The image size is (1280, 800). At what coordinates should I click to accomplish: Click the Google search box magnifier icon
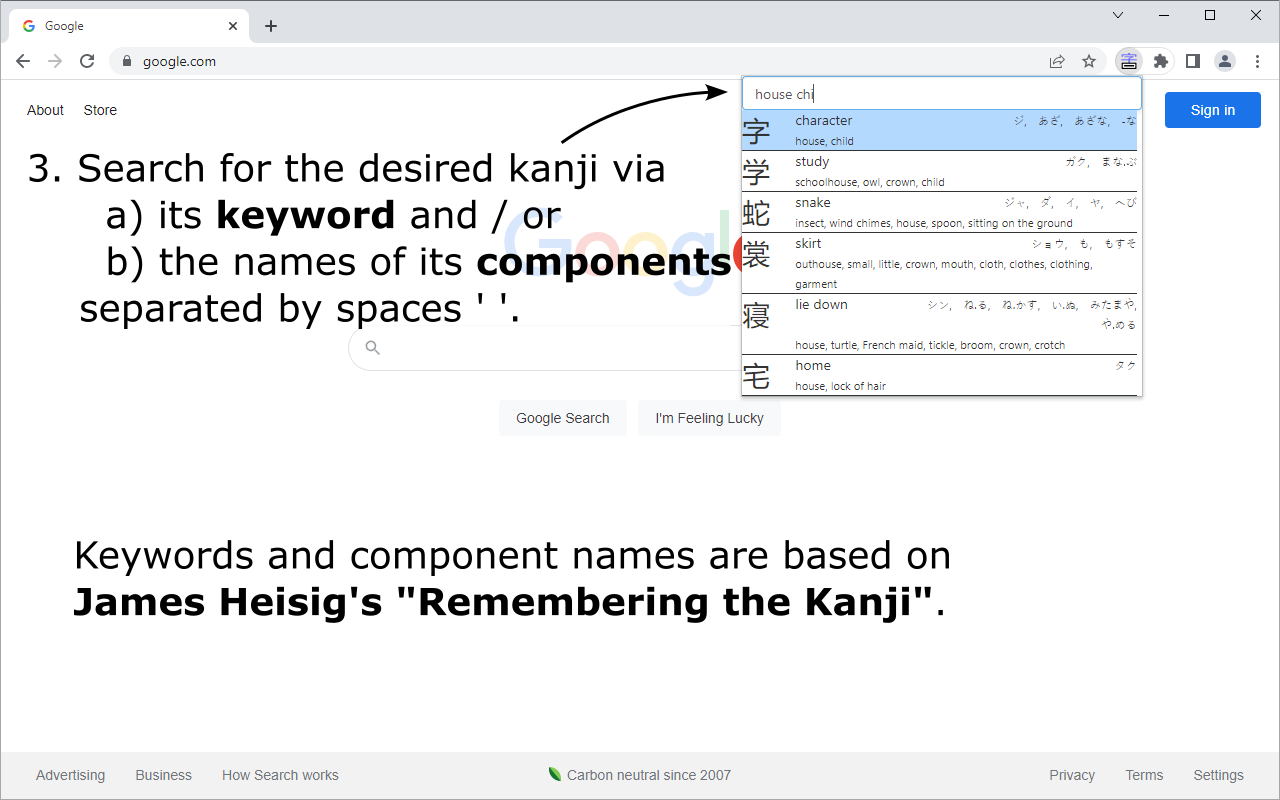pyautogui.click(x=373, y=348)
